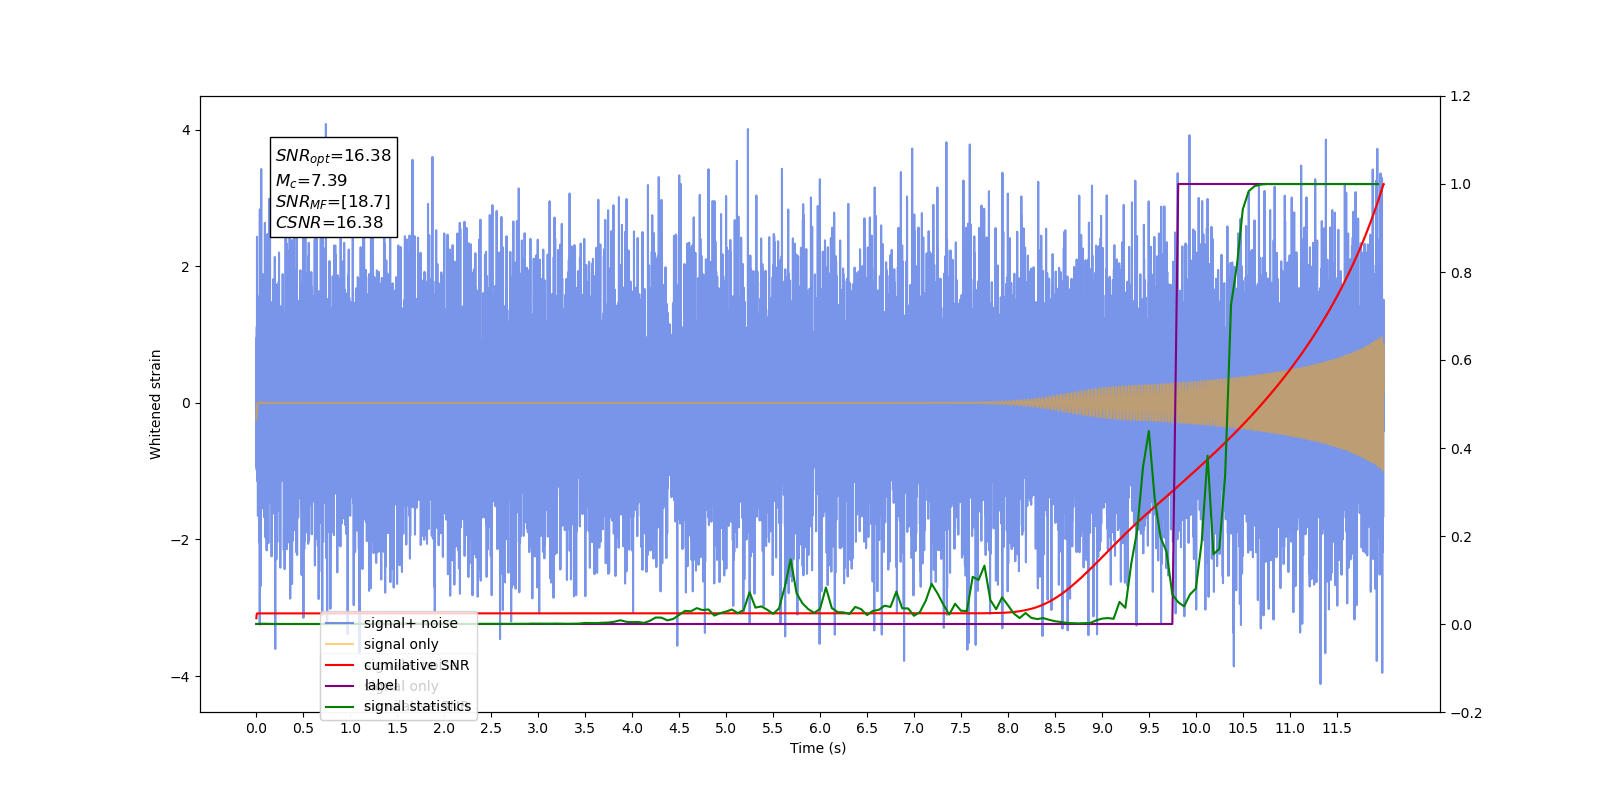Click the SNRopt=16.38 annotation line
Image resolution: width=1600 pixels, height=800 pixels.
pyautogui.click(x=333, y=156)
